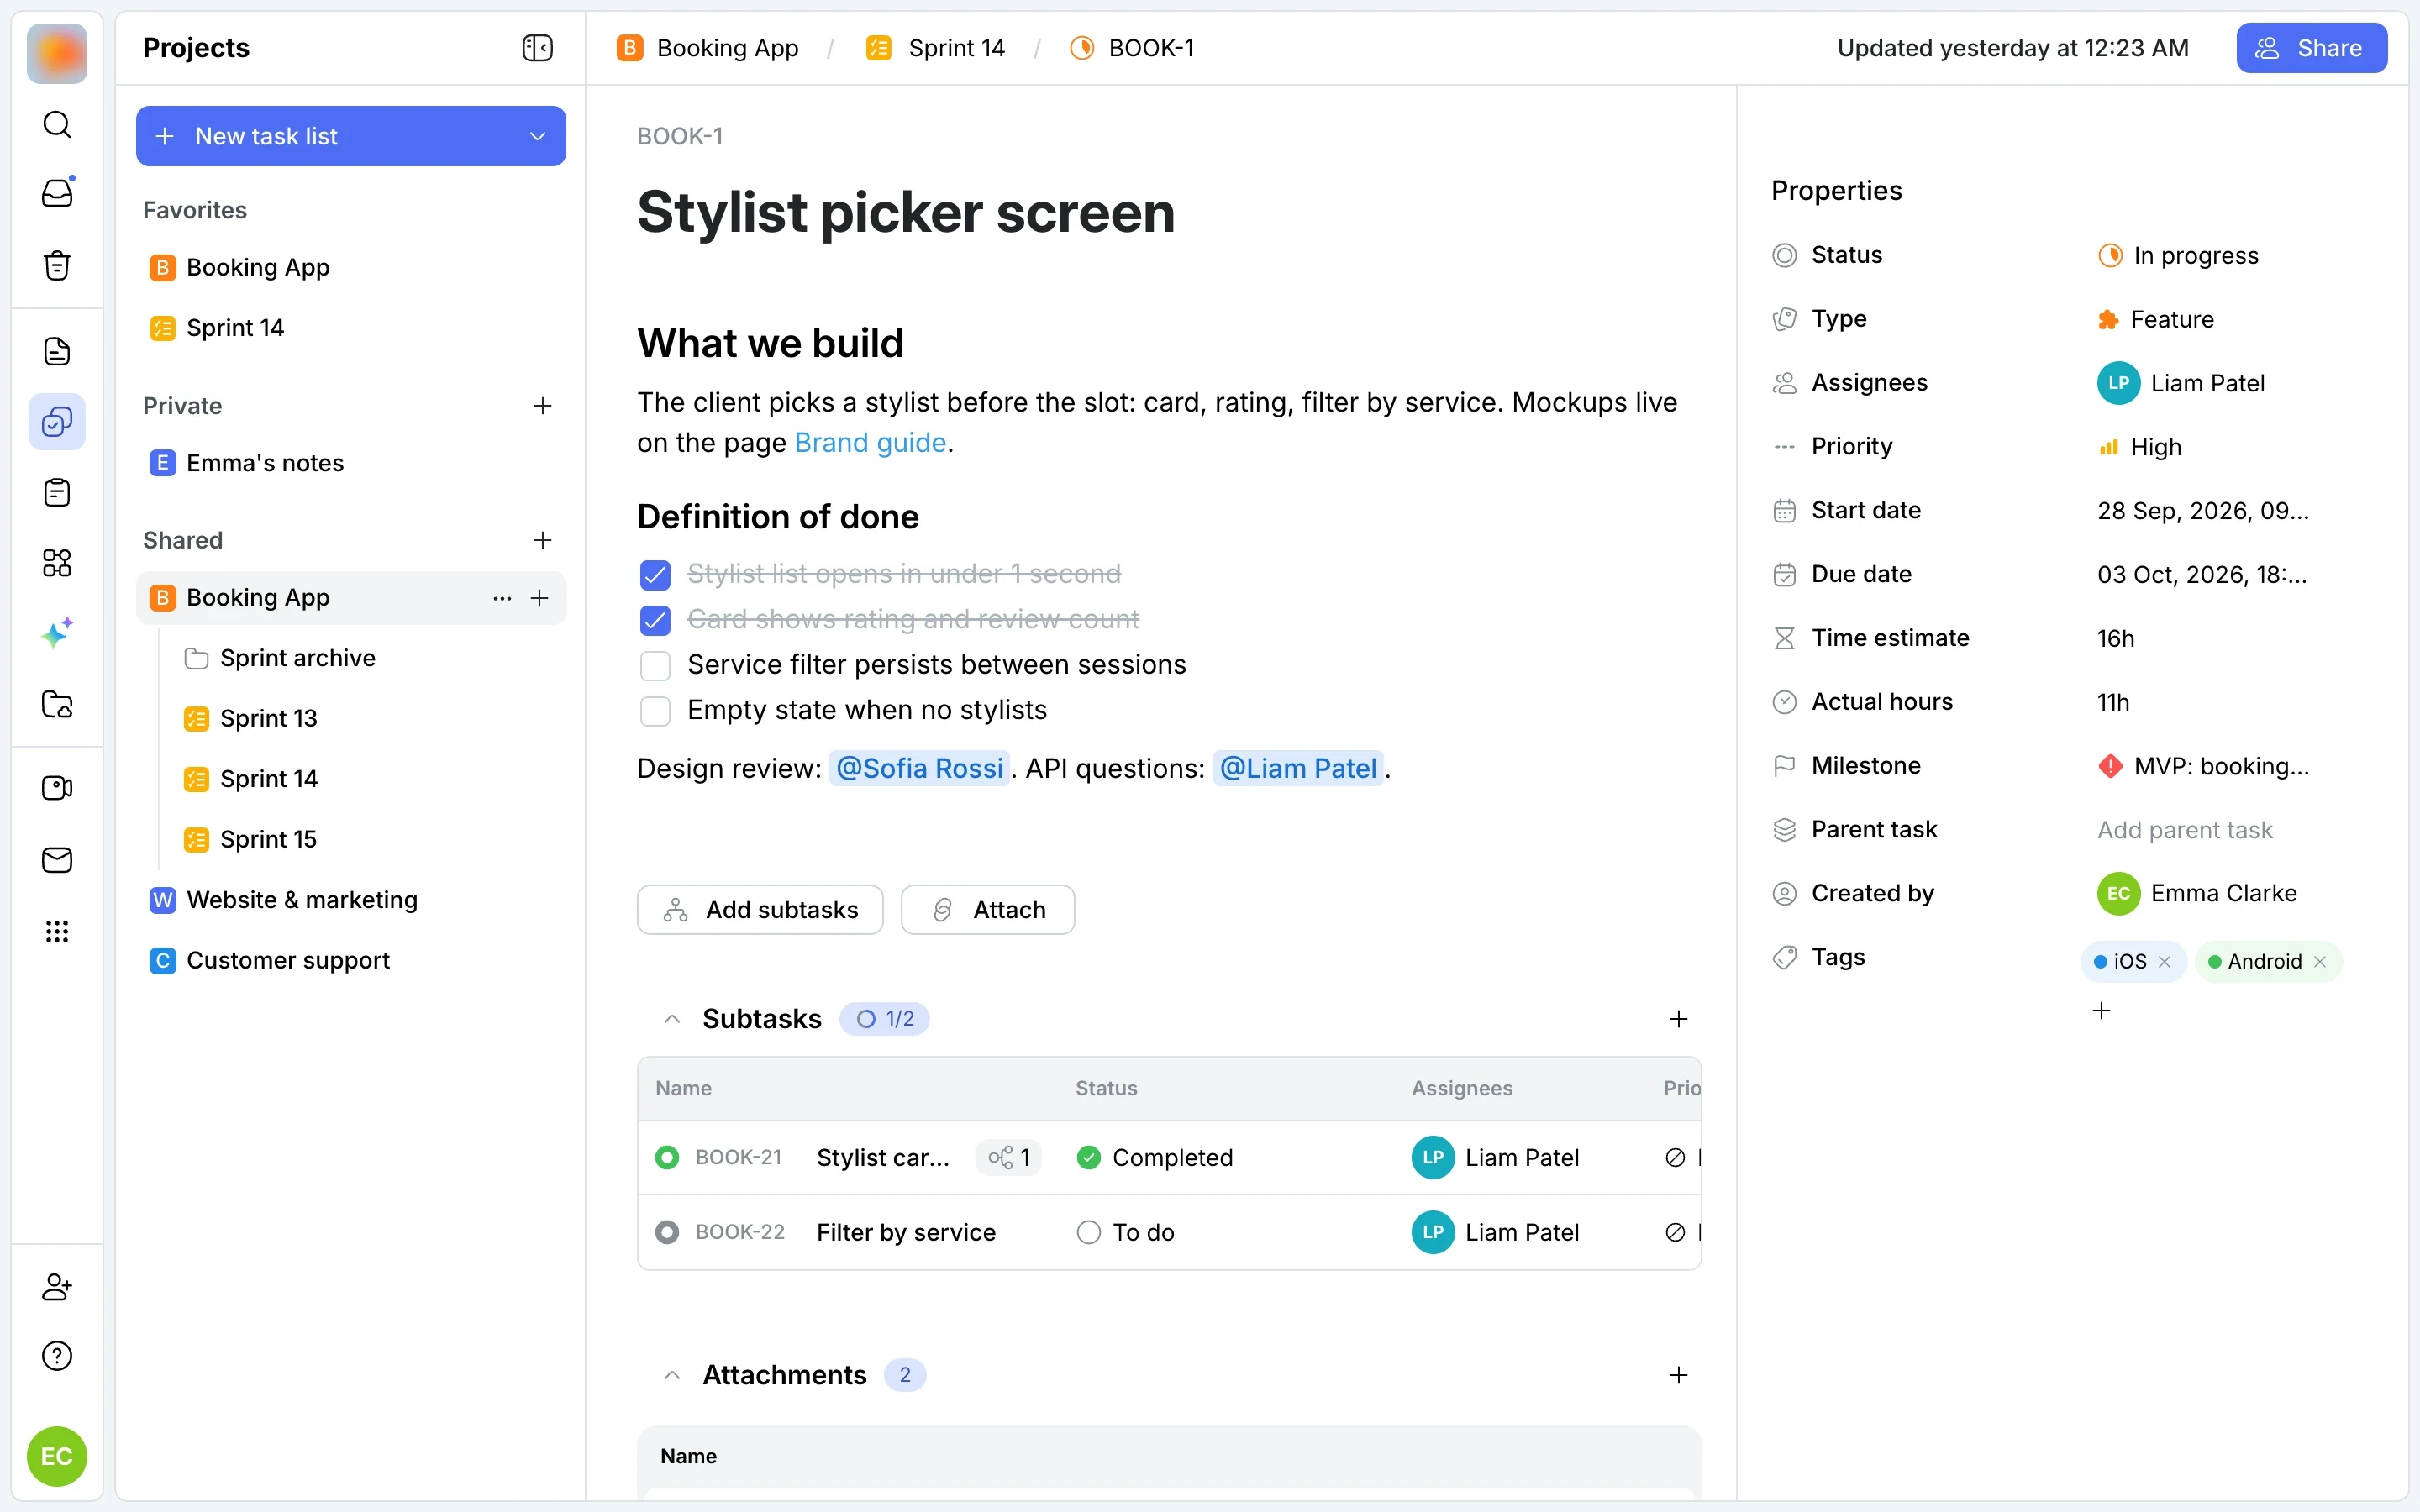
Task: Open the nine-dot apps grid icon
Action: [57, 932]
